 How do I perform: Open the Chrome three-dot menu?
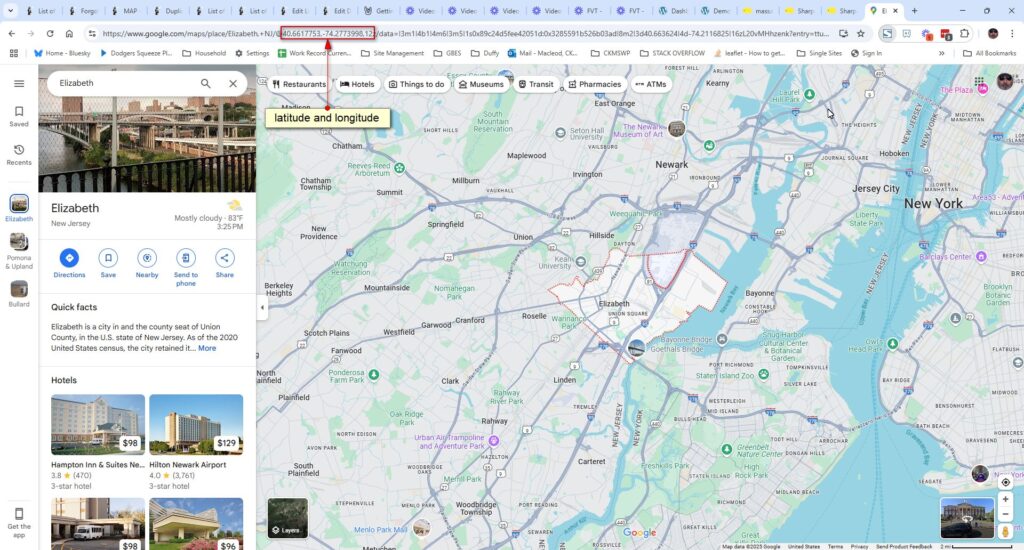coord(1013,33)
